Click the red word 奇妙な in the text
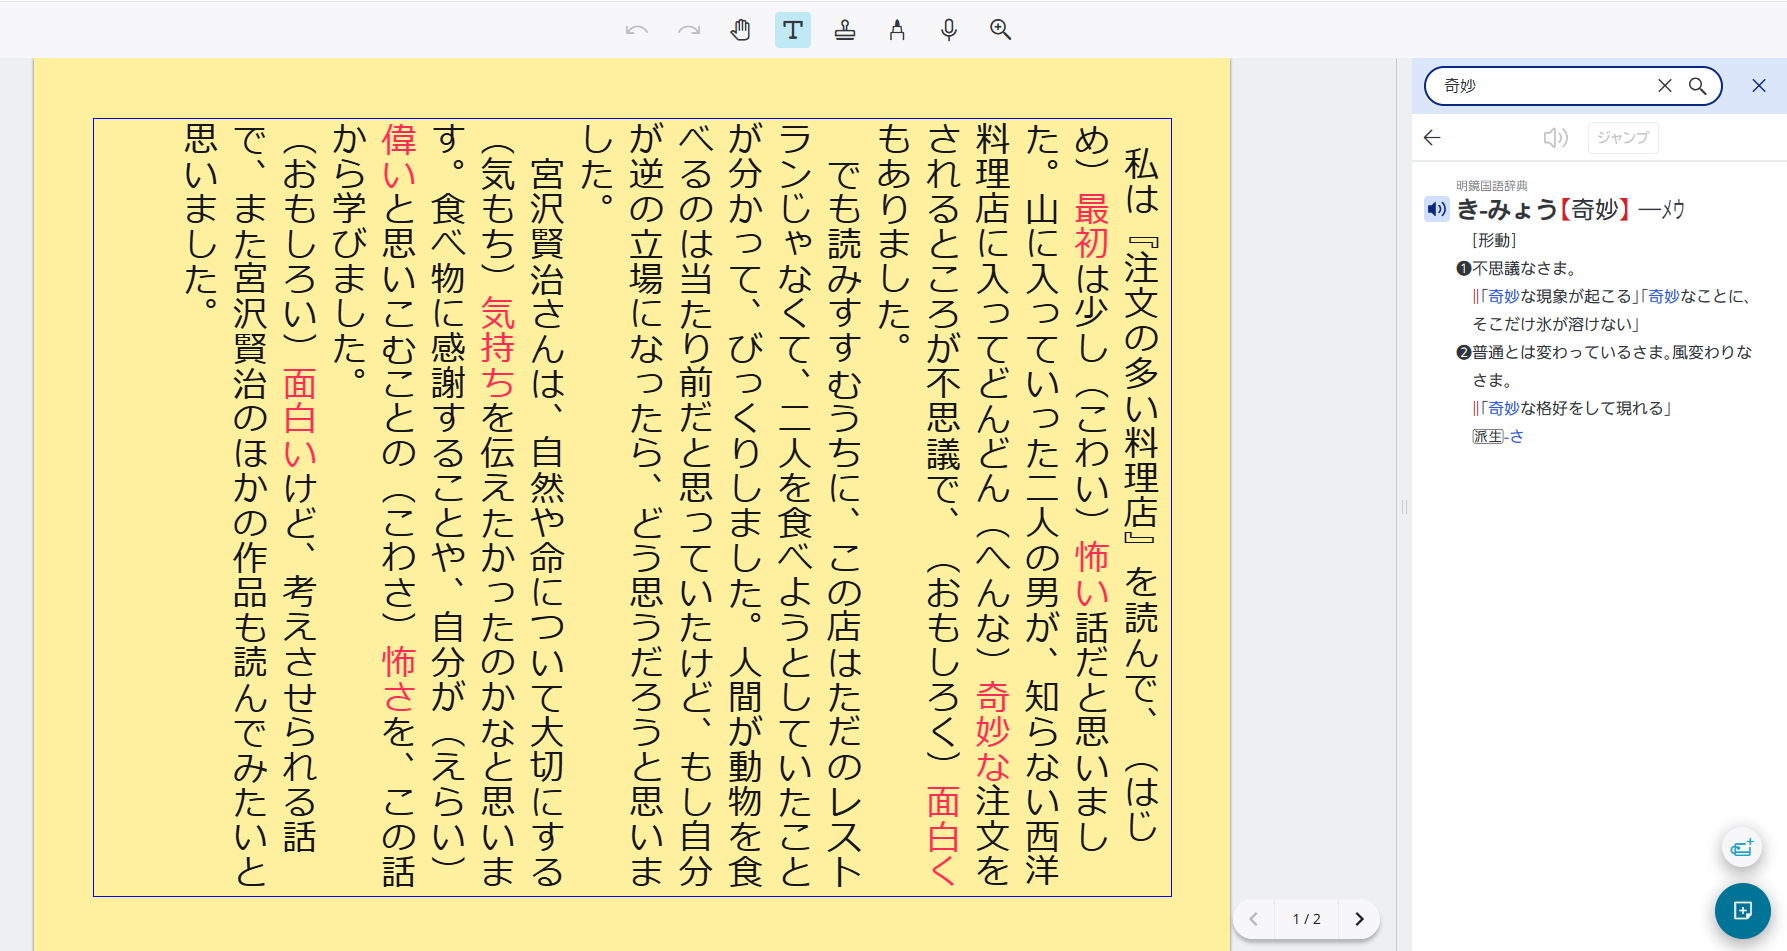 pyautogui.click(x=992, y=730)
